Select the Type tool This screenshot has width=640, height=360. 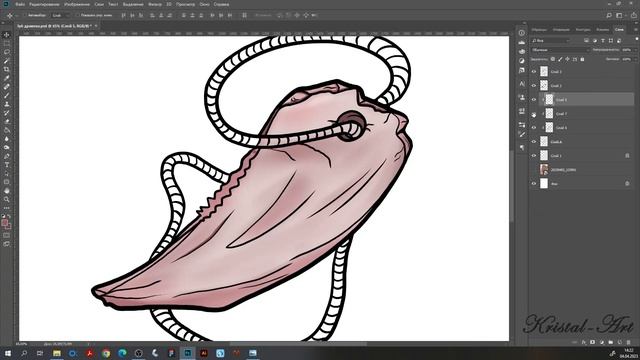click(x=7, y=165)
